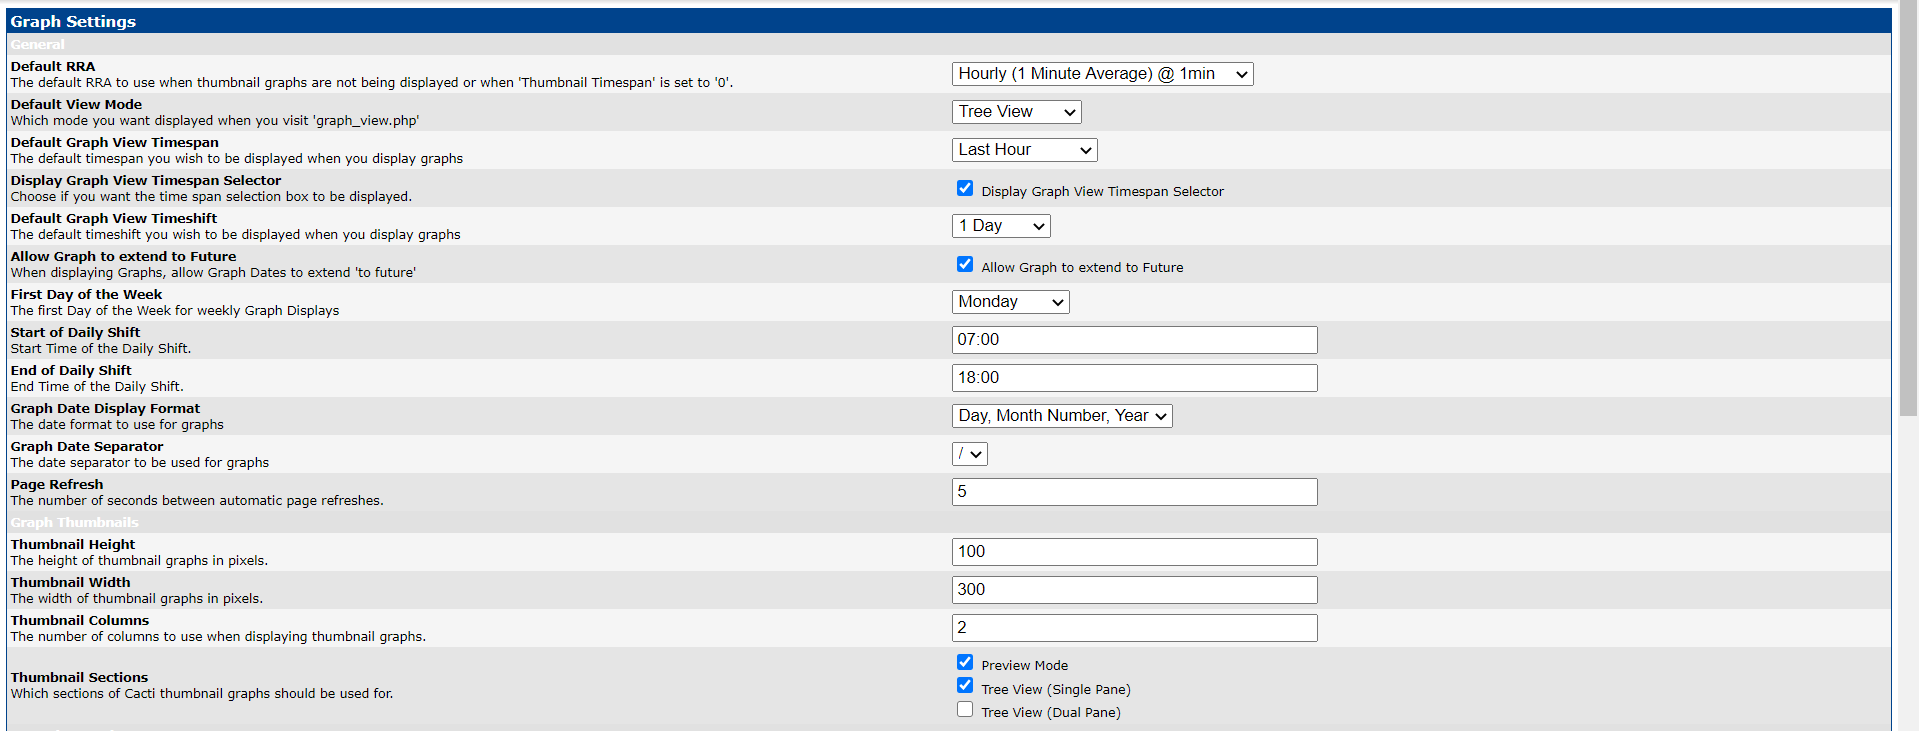Uncheck the Preview Mode checkbox
Screen dimensions: 1919x731
pos(965,662)
